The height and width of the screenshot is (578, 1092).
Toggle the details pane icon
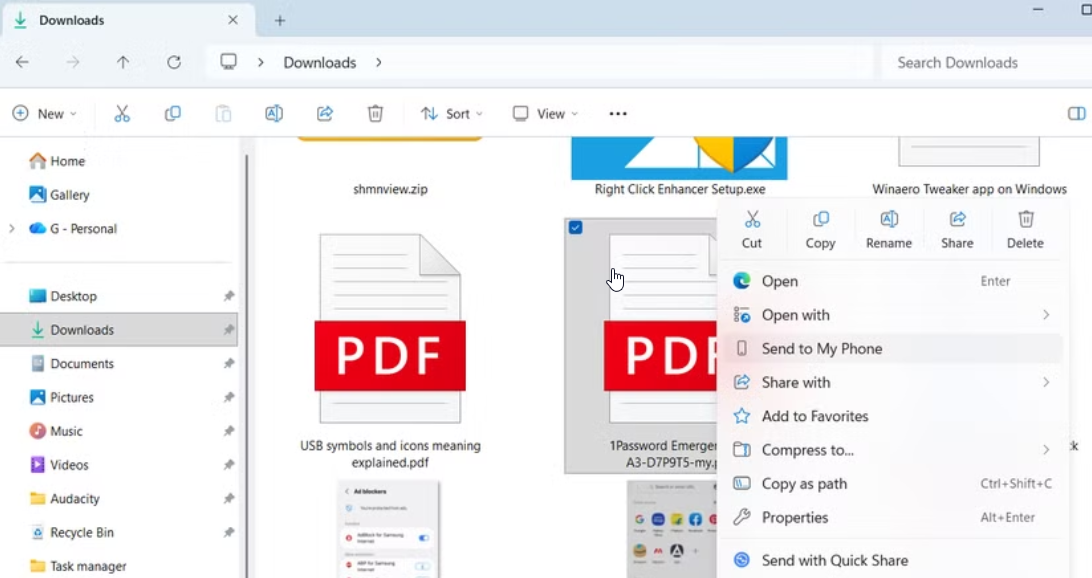(1076, 114)
